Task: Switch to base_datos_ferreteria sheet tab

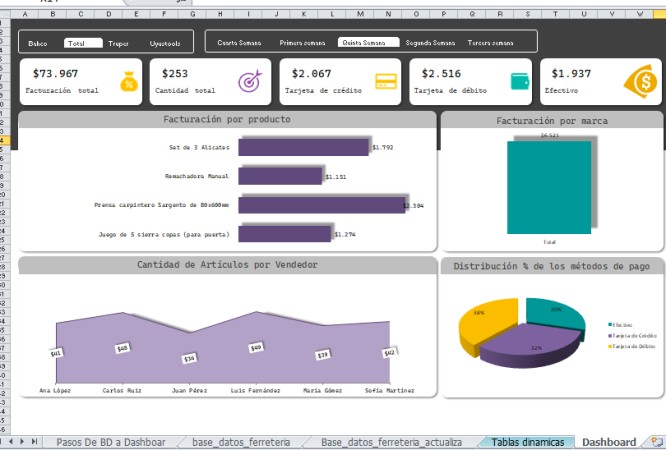Action: coord(241,442)
